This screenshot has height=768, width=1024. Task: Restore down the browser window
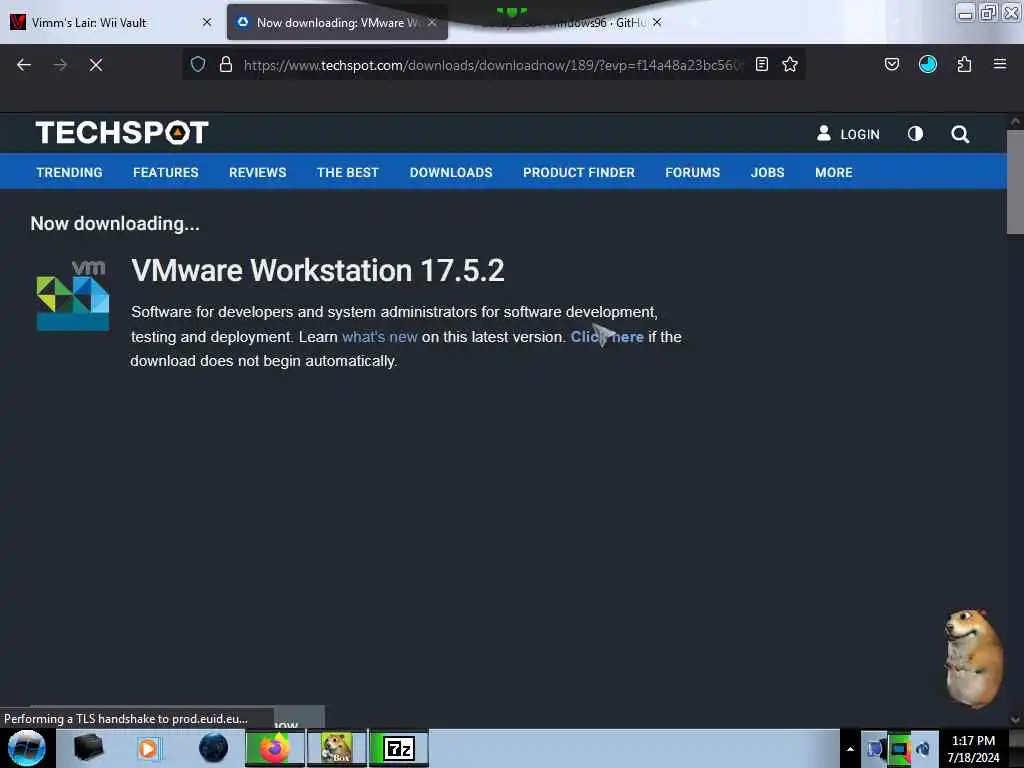coord(988,12)
